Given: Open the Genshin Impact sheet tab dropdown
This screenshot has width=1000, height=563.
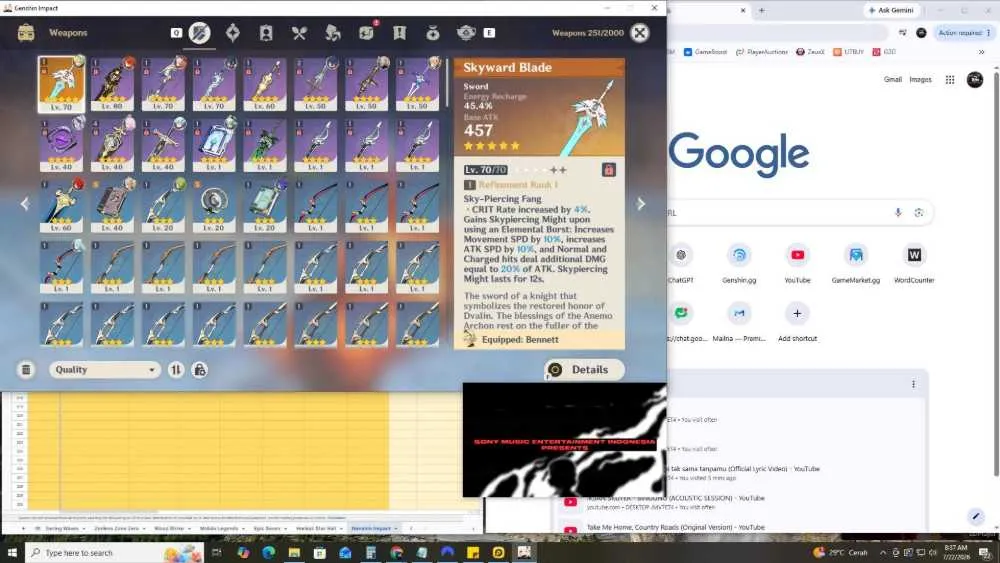Looking at the screenshot, I should click(396, 529).
